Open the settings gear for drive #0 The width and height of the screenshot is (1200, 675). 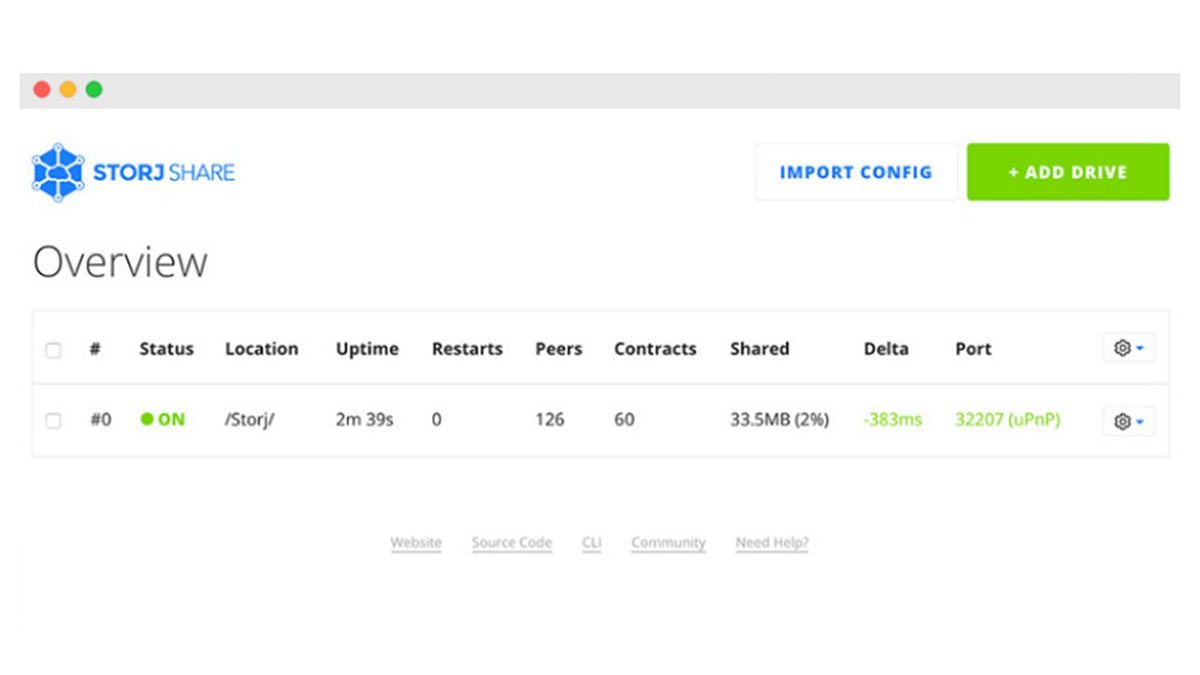(1124, 420)
